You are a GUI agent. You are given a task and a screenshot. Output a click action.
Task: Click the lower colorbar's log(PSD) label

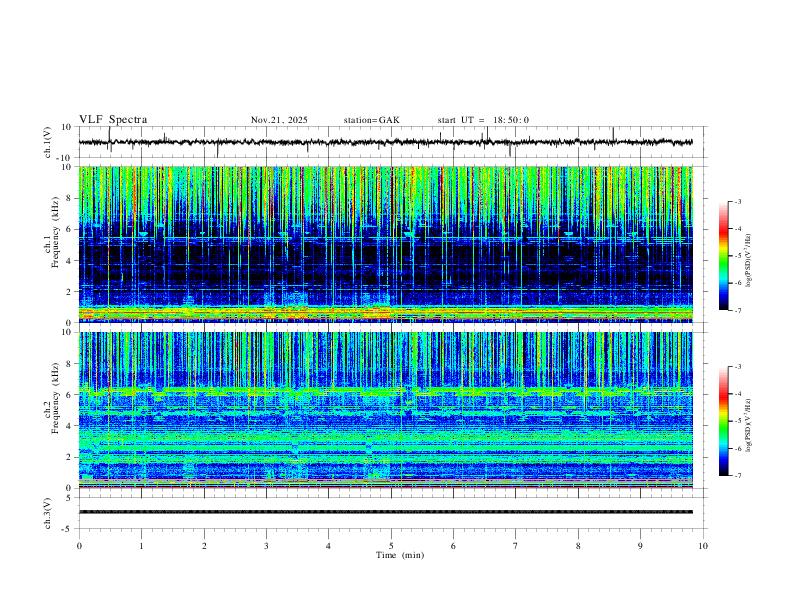748,426
